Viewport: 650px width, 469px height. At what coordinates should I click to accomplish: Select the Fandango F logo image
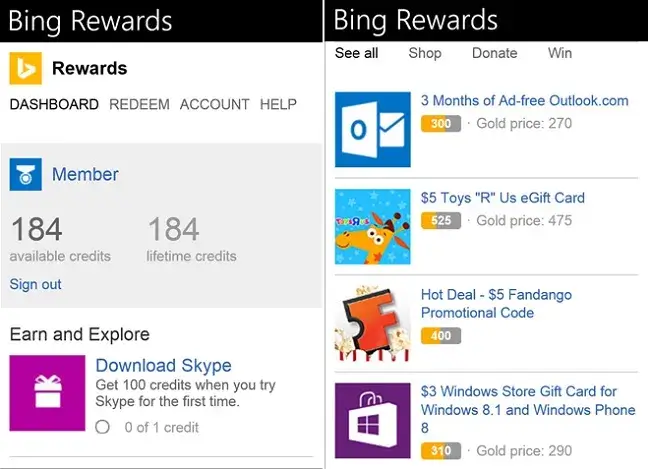373,323
